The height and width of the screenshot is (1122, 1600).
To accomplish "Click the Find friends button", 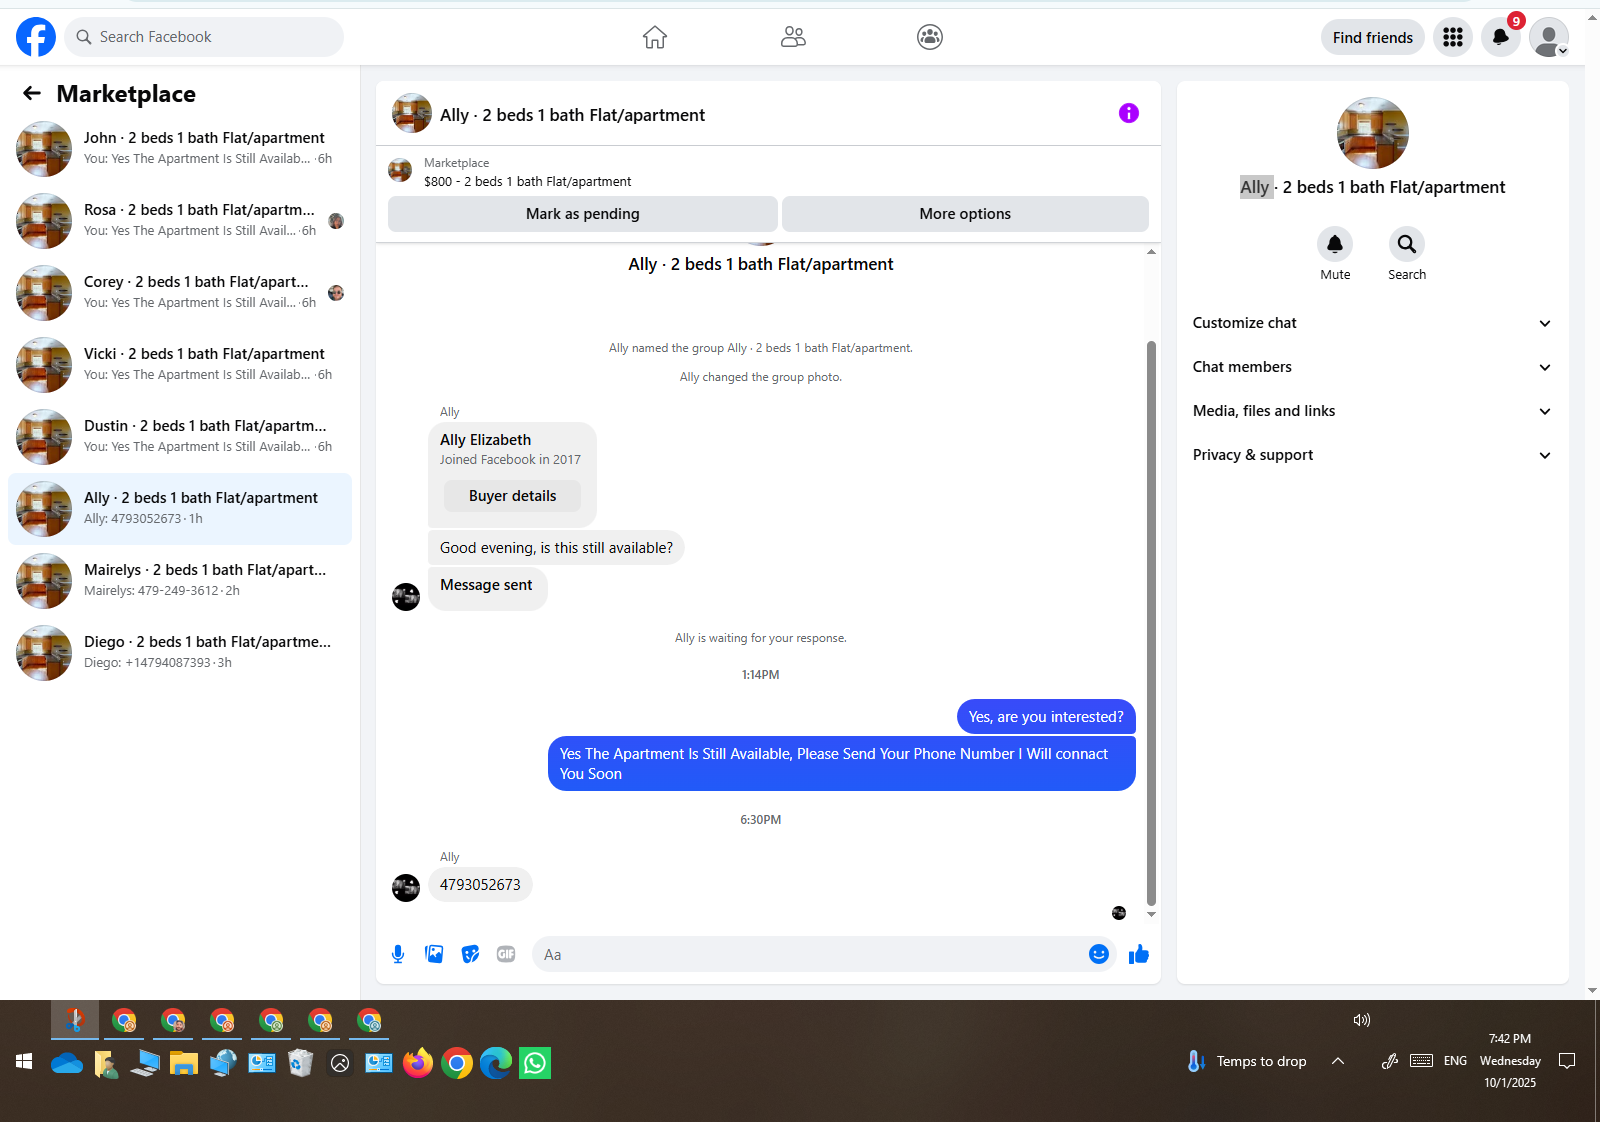I will coord(1373,37).
